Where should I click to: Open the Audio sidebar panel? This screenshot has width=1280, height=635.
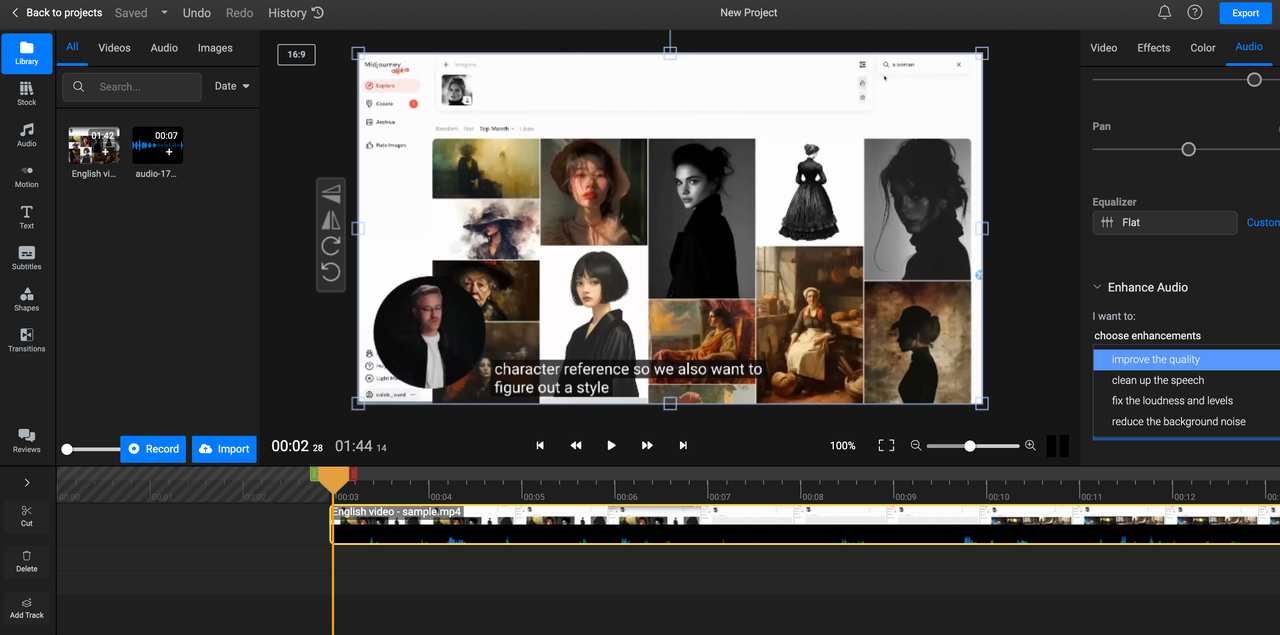[x=27, y=135]
